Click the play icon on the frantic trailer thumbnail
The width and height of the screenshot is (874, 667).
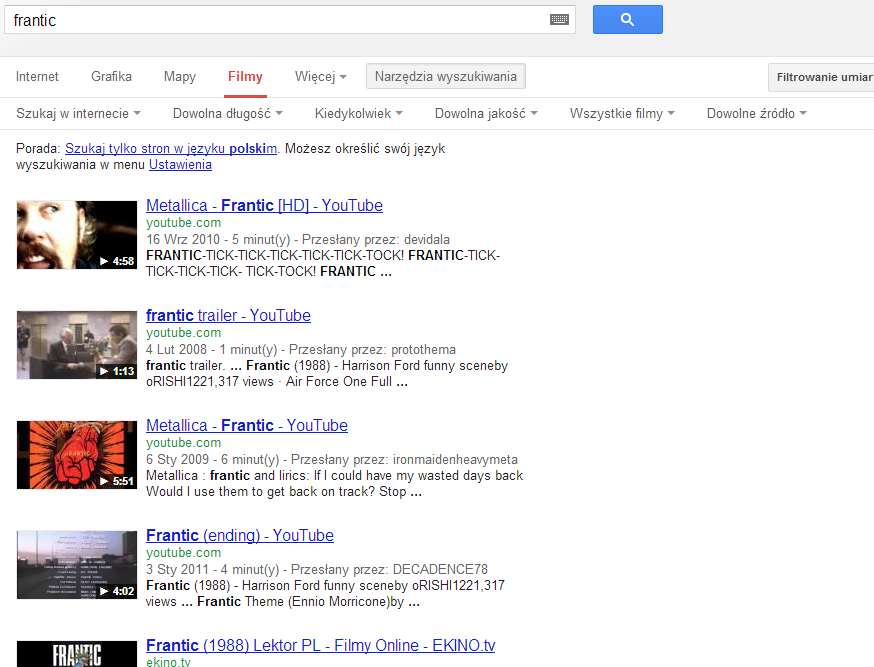click(103, 370)
